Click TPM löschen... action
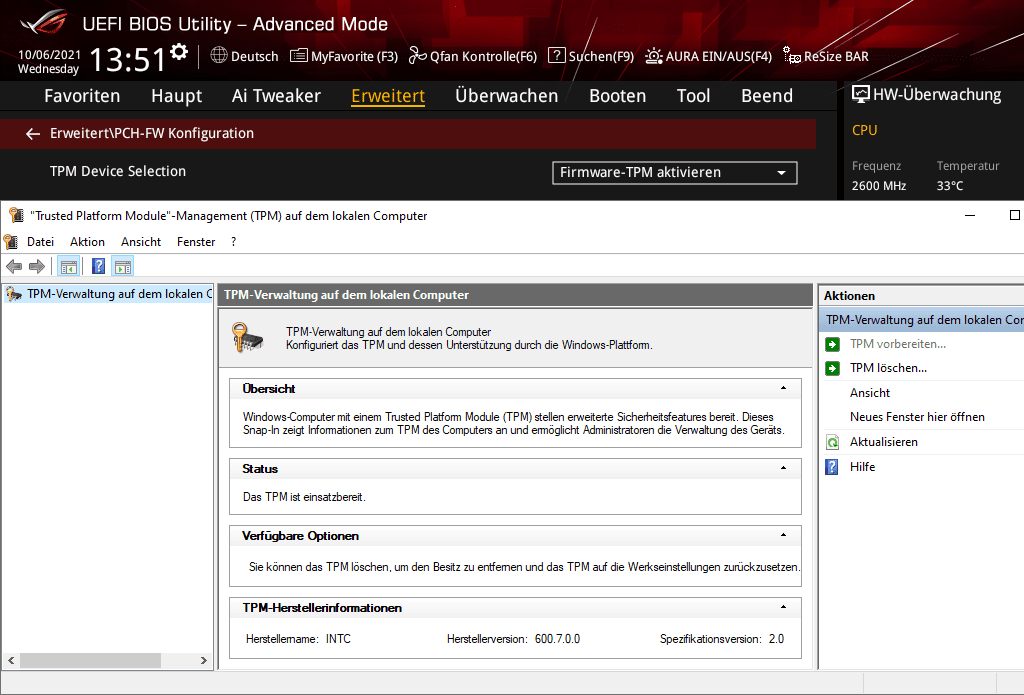1024x695 pixels. click(x=888, y=368)
